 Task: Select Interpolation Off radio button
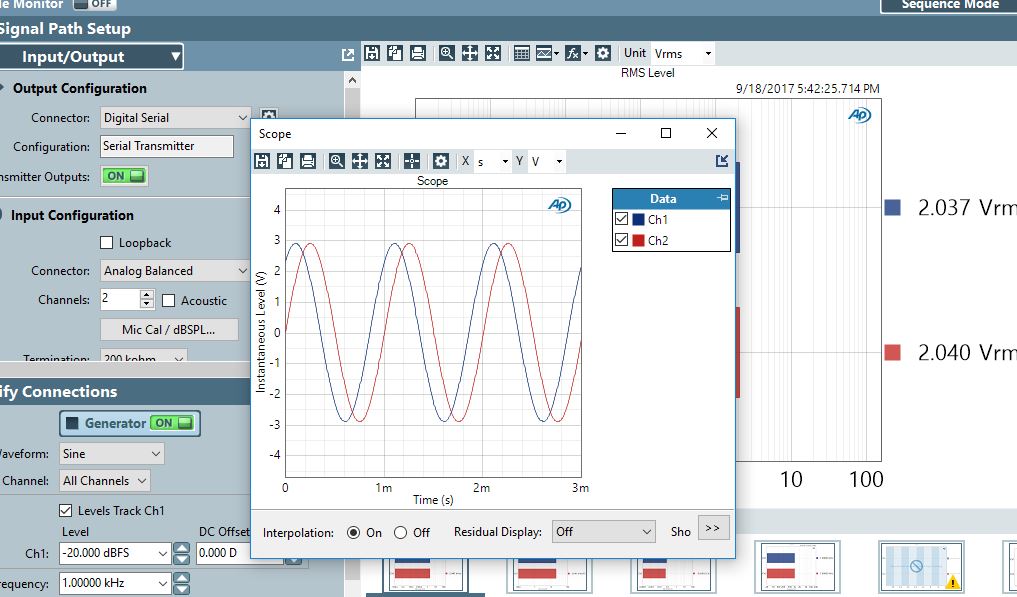[x=401, y=533]
